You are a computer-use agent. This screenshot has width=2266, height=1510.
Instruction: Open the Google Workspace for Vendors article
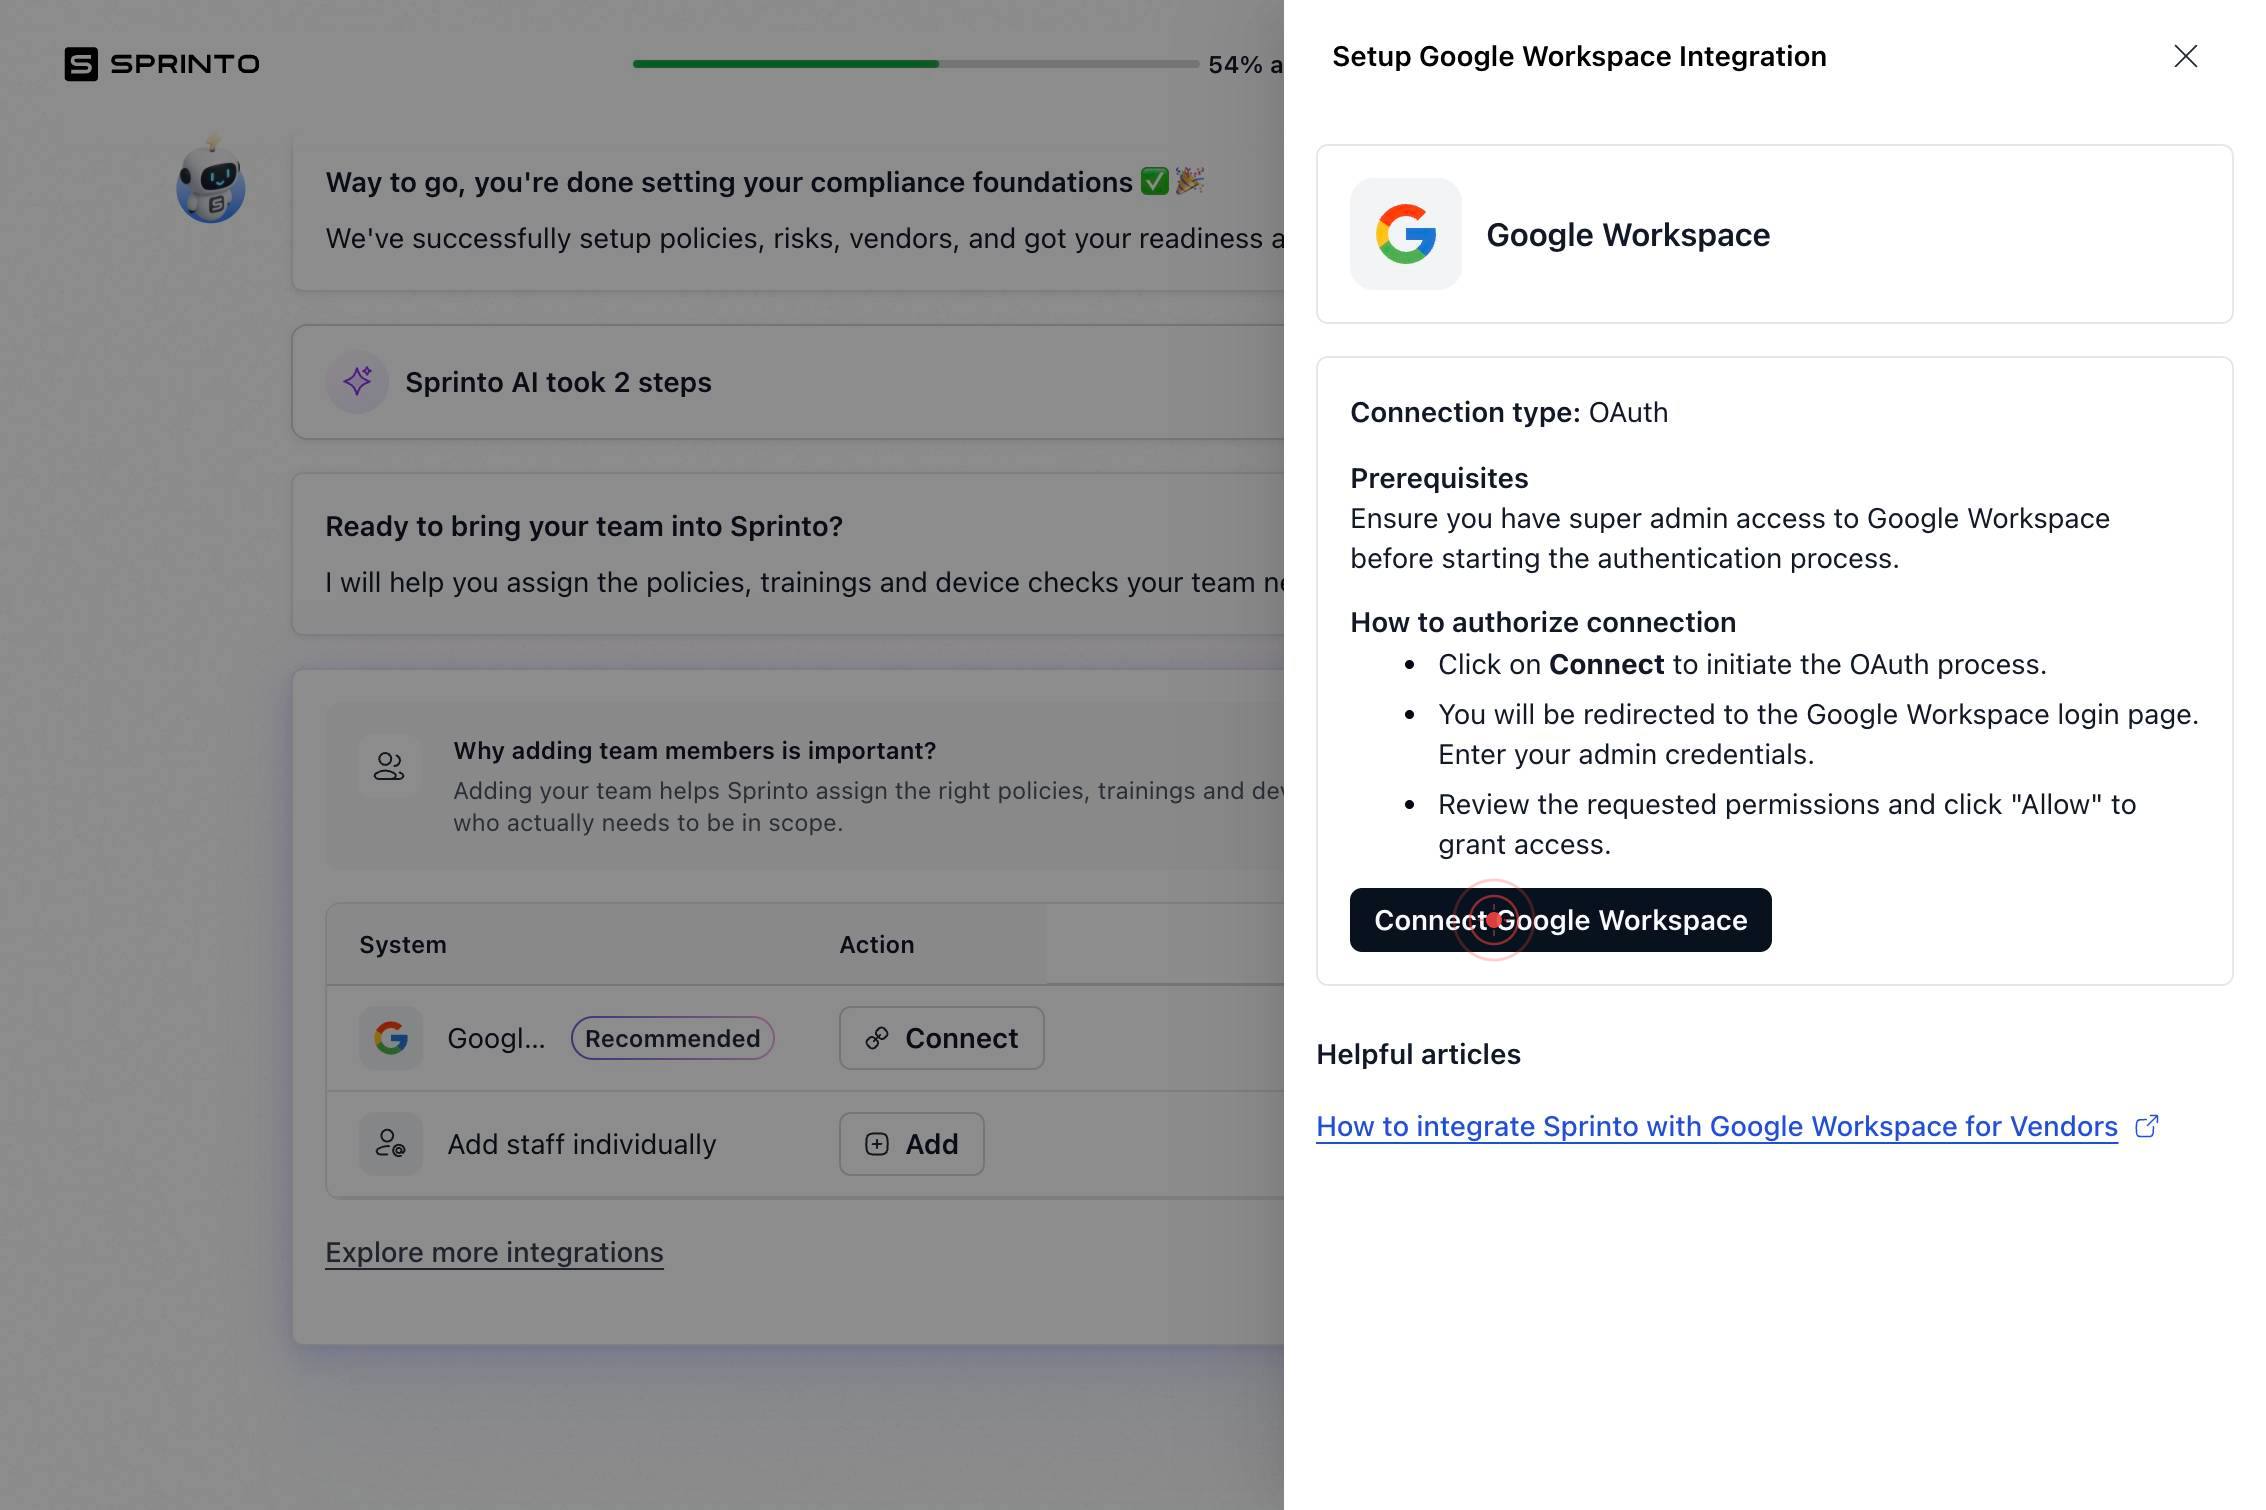coord(1716,1126)
